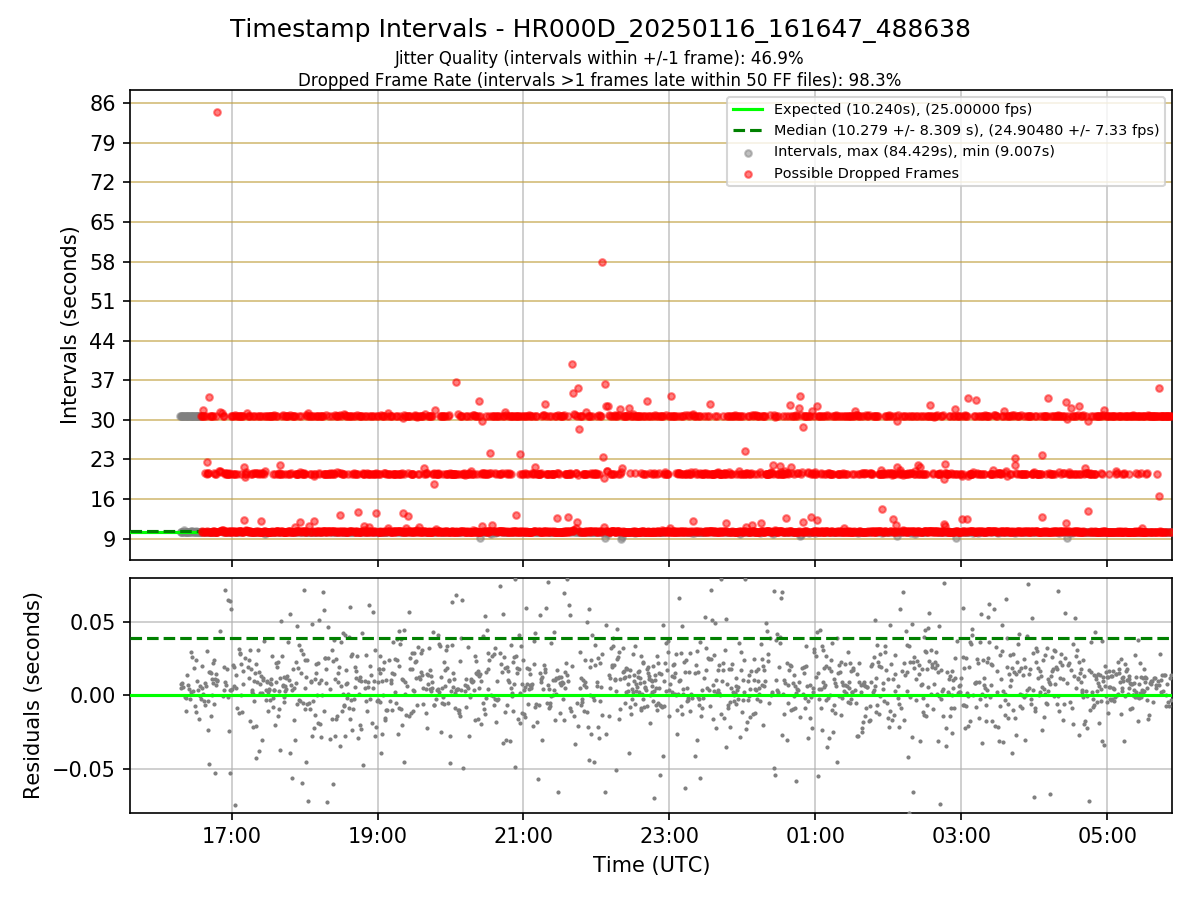This screenshot has width=1200, height=900.
Task: Click the y-axis tick label '23'
Action: 103,459
